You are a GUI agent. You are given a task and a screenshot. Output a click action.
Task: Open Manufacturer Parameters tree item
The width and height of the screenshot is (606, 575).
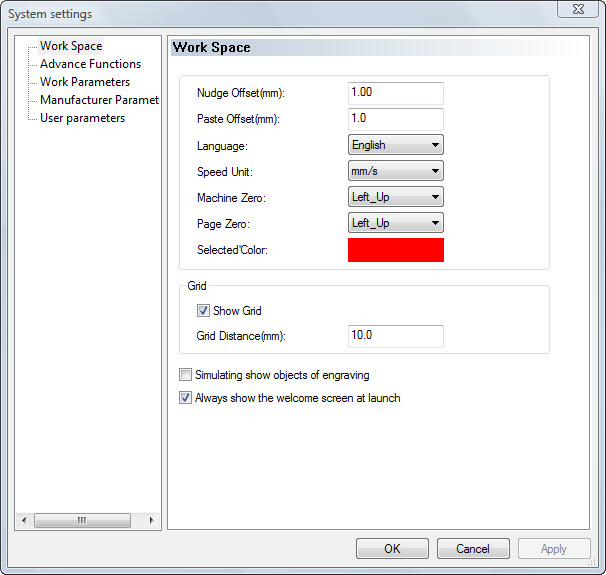pos(99,100)
